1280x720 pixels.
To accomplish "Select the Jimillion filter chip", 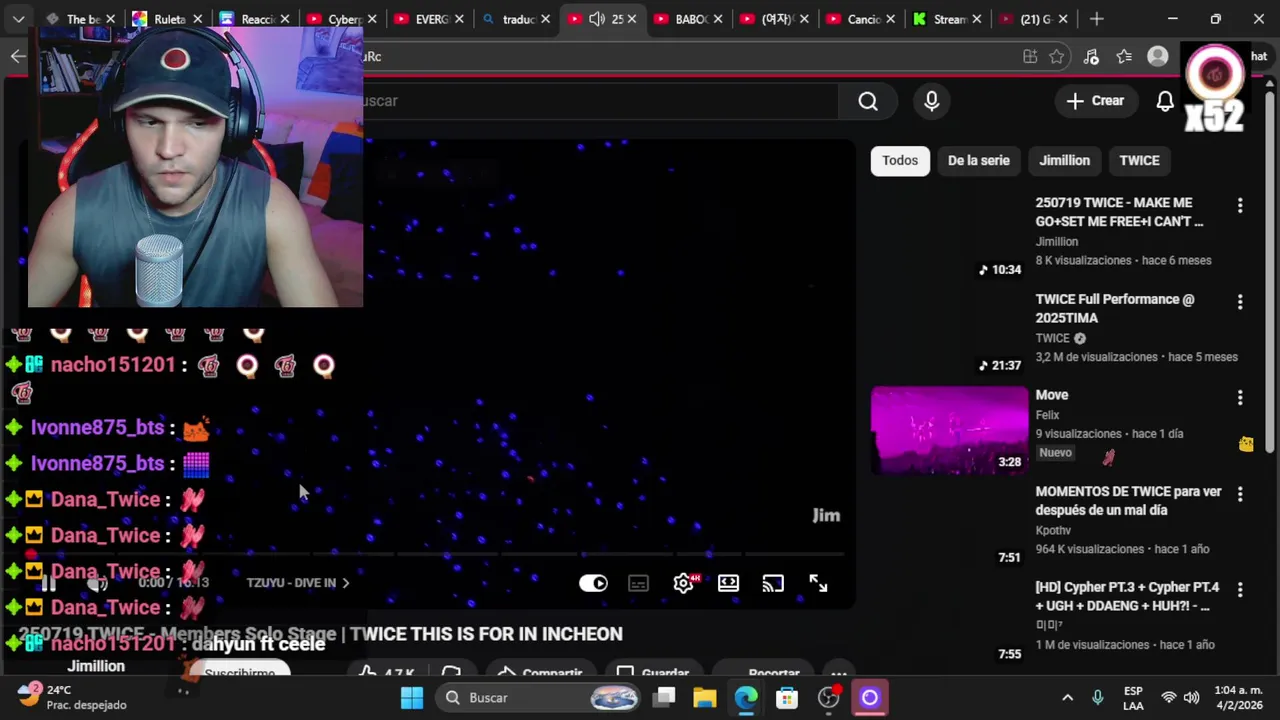I will (x=1064, y=160).
